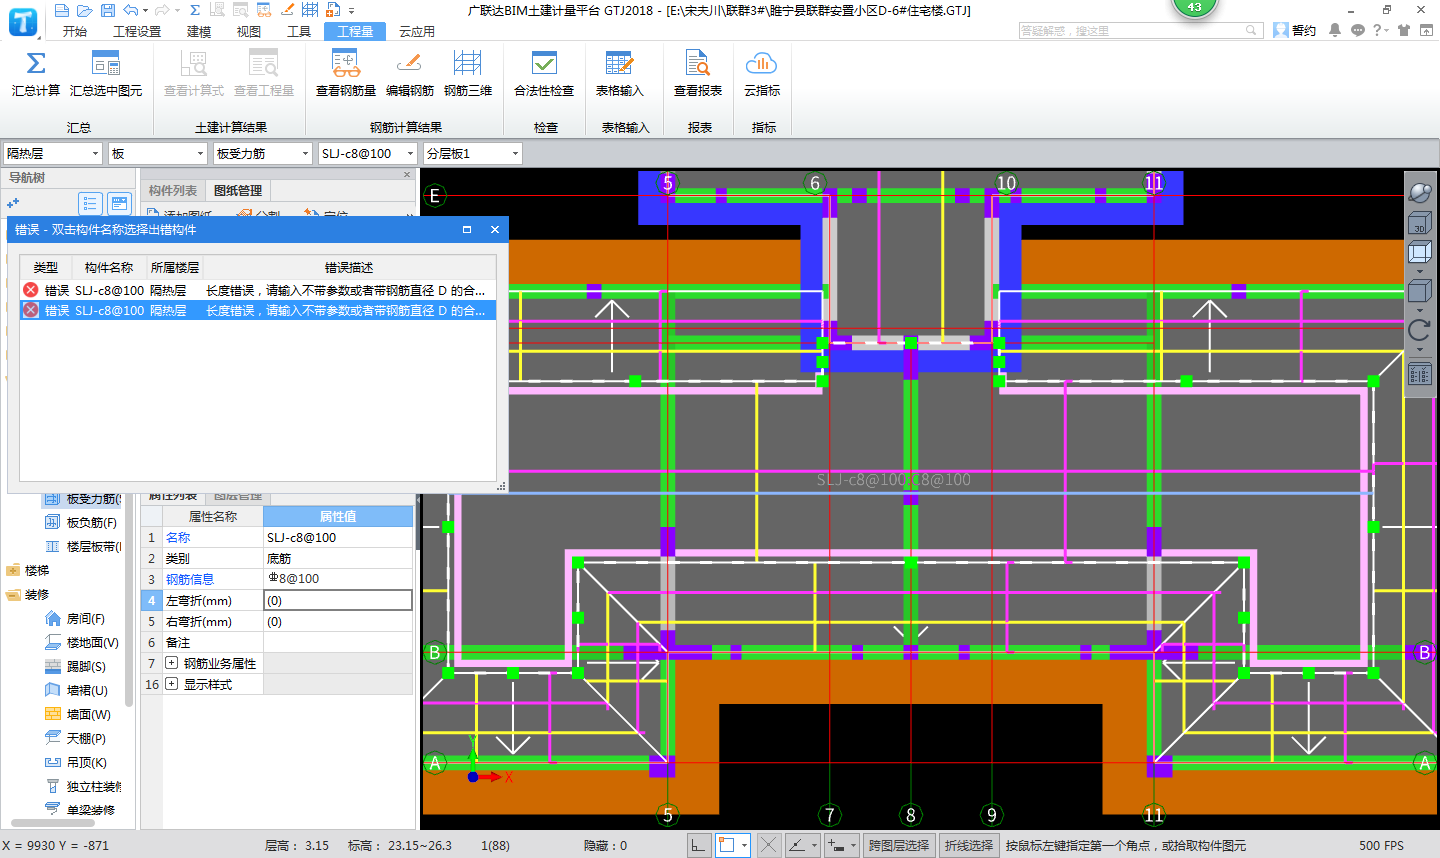This screenshot has height=858, width=1440.
Task: Open the undo history dropdown arrow
Action: tap(146, 10)
